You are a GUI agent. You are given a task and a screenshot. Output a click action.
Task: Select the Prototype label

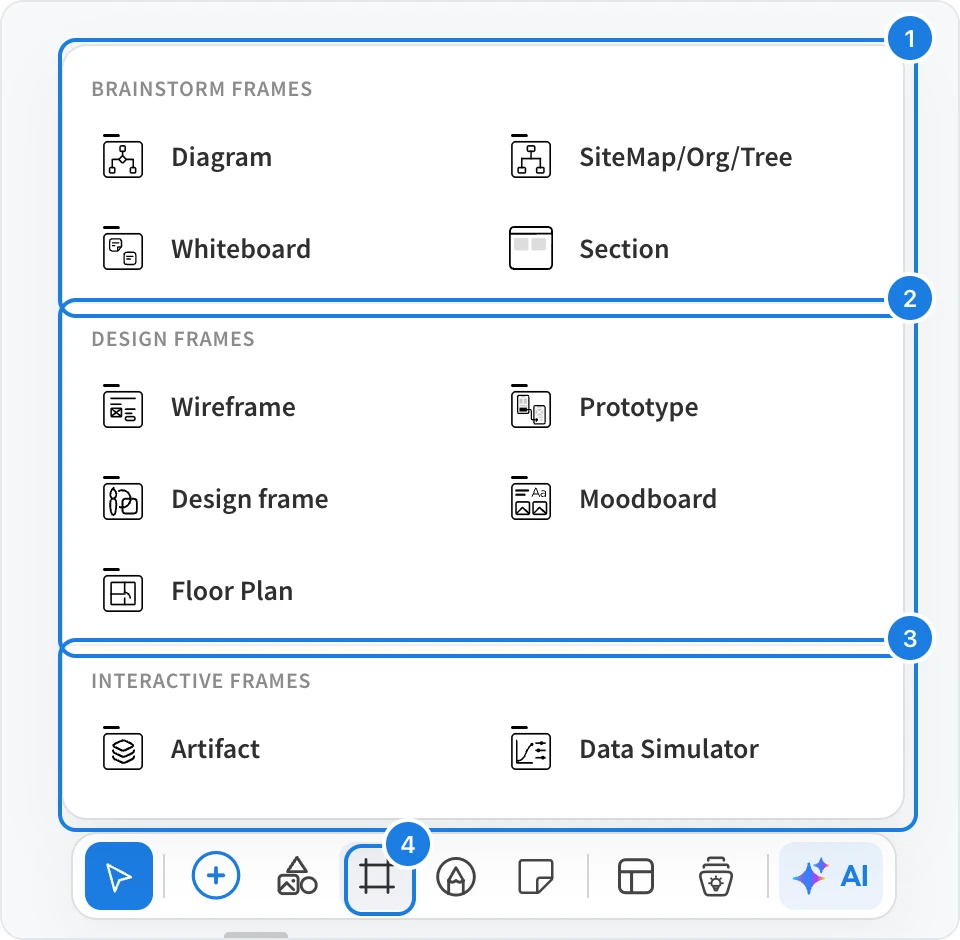pyautogui.click(x=639, y=408)
